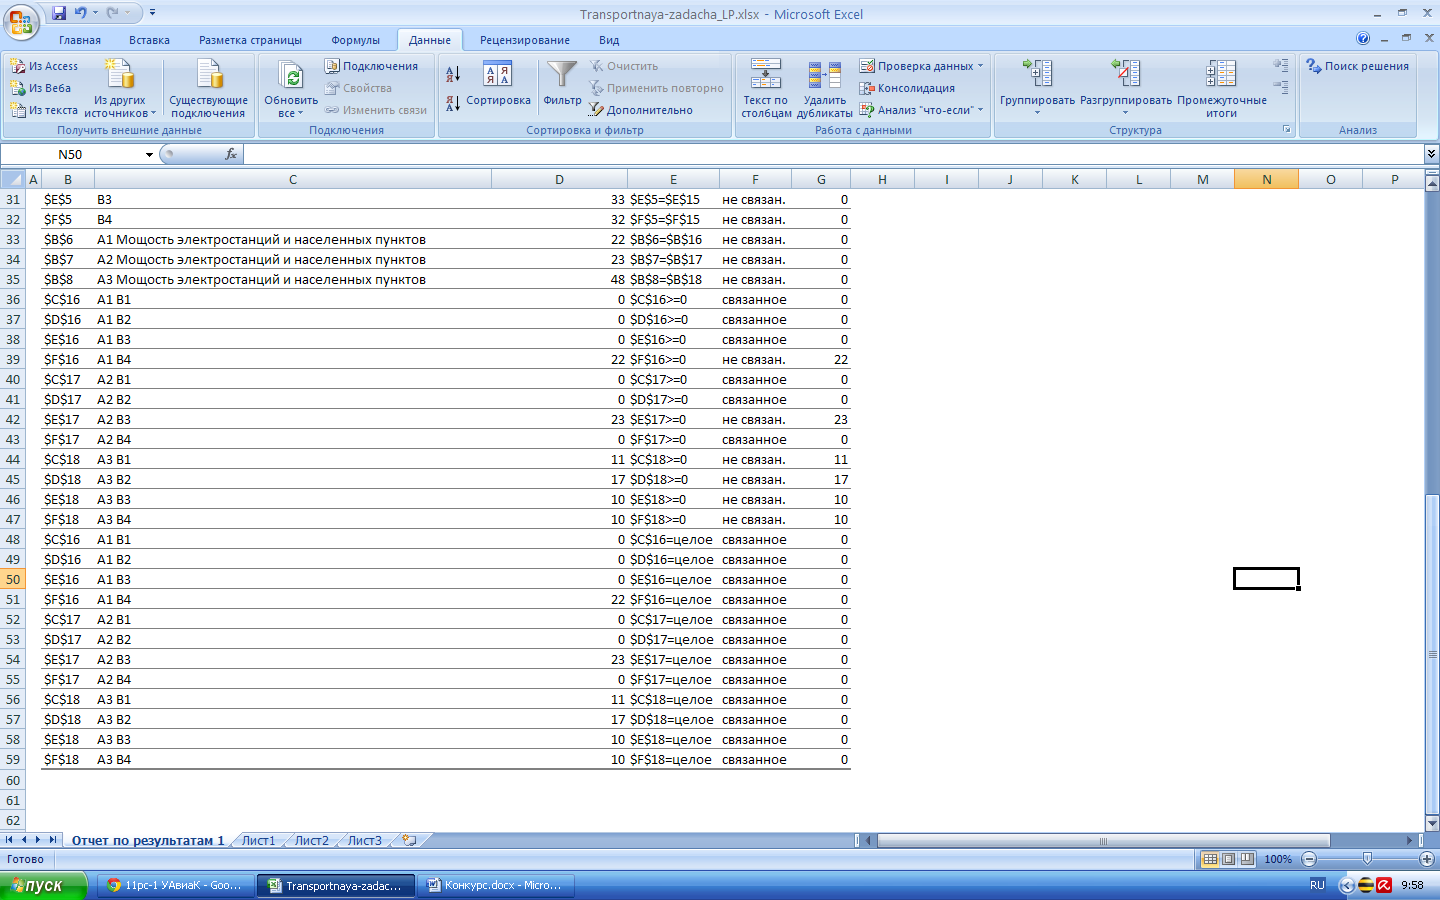
Task: Switch to Лист2 sheet tab
Action: tap(311, 841)
